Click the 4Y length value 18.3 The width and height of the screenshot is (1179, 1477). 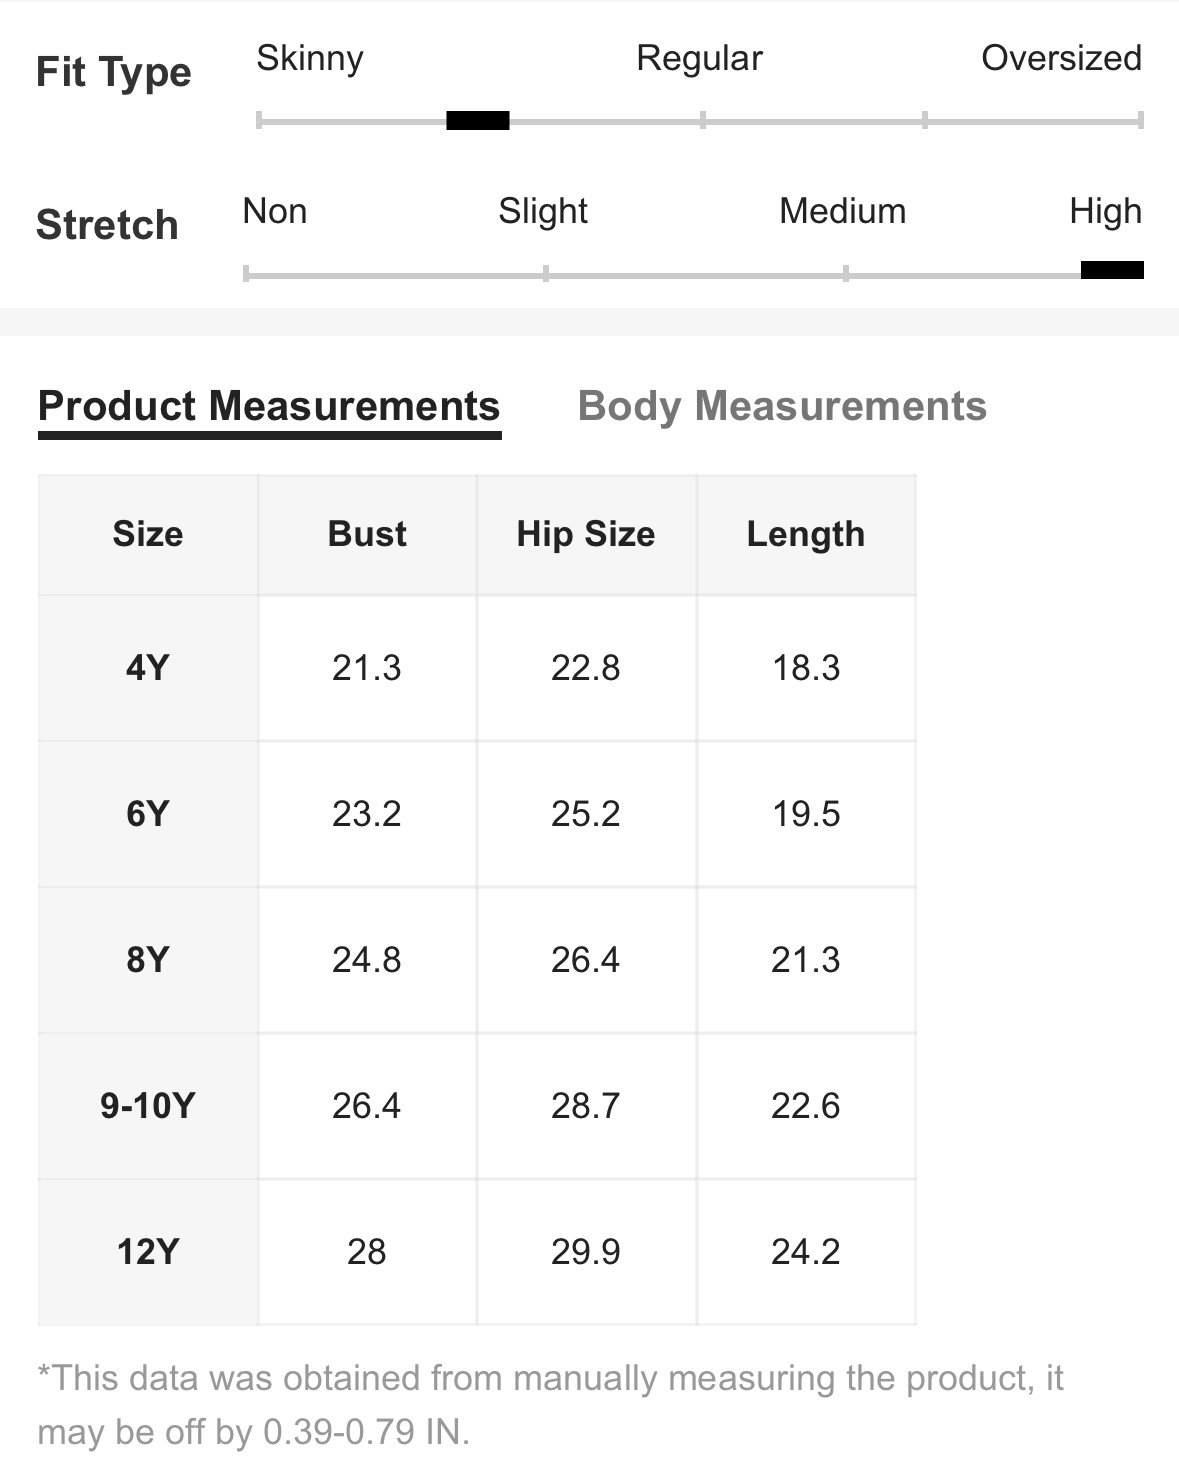[x=806, y=667]
